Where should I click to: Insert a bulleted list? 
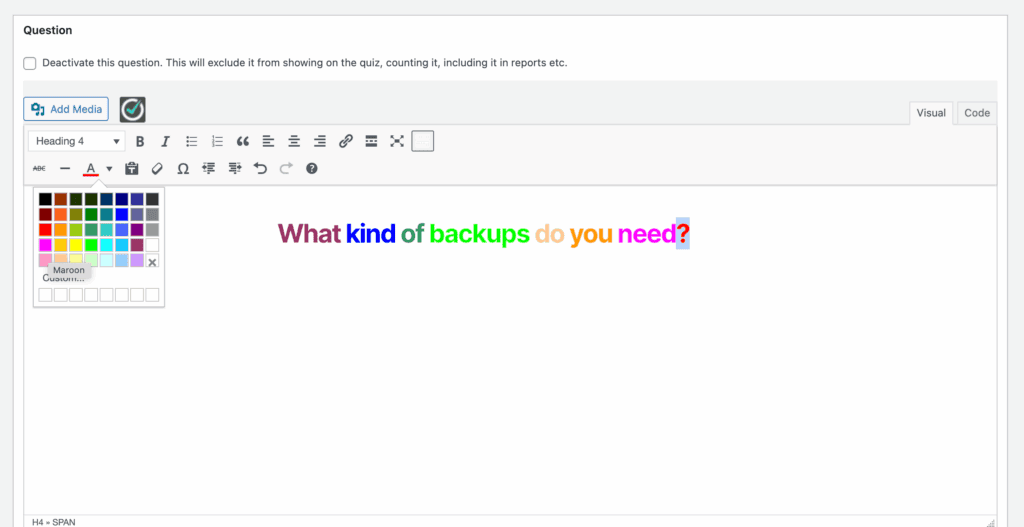click(191, 141)
